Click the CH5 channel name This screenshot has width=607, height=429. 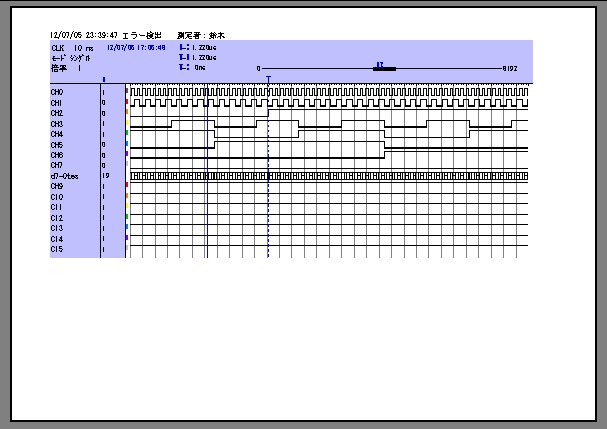pyautogui.click(x=57, y=144)
